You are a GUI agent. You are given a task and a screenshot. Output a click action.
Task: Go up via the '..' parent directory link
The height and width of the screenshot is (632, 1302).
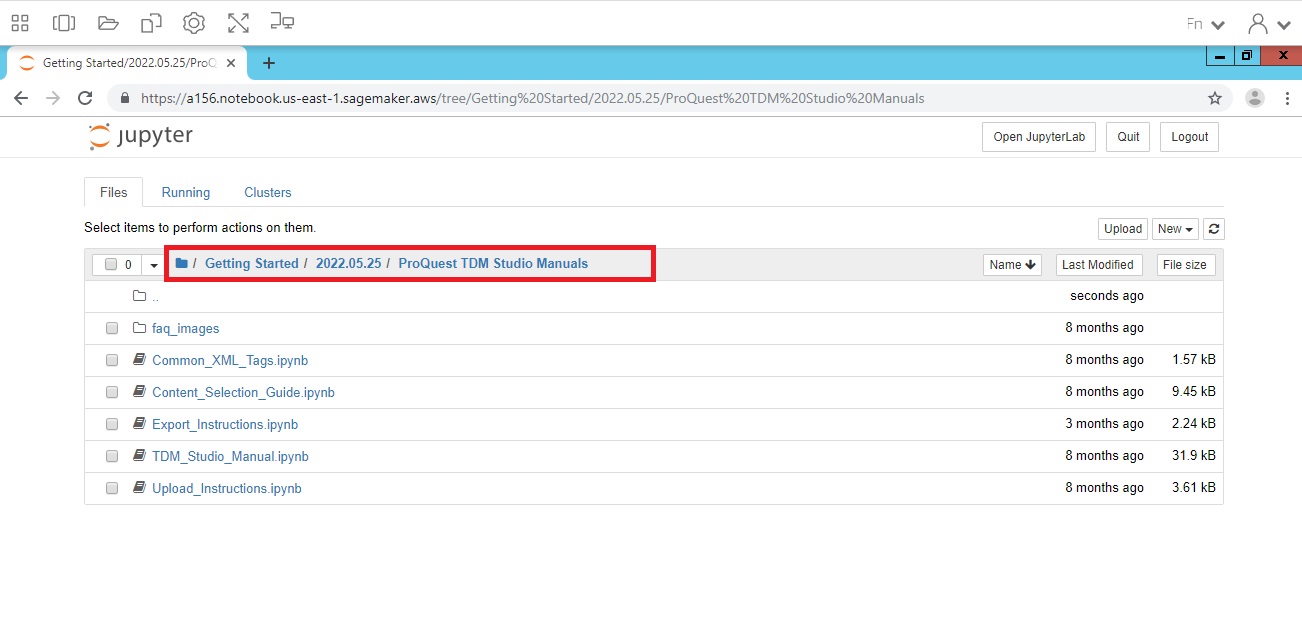(155, 297)
